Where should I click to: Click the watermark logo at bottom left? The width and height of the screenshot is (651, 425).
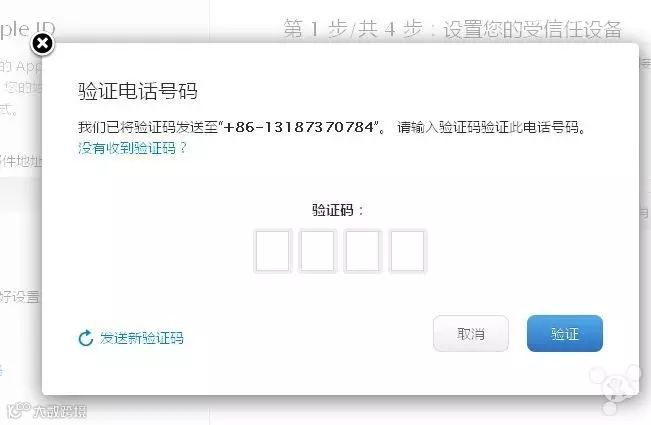point(46,411)
